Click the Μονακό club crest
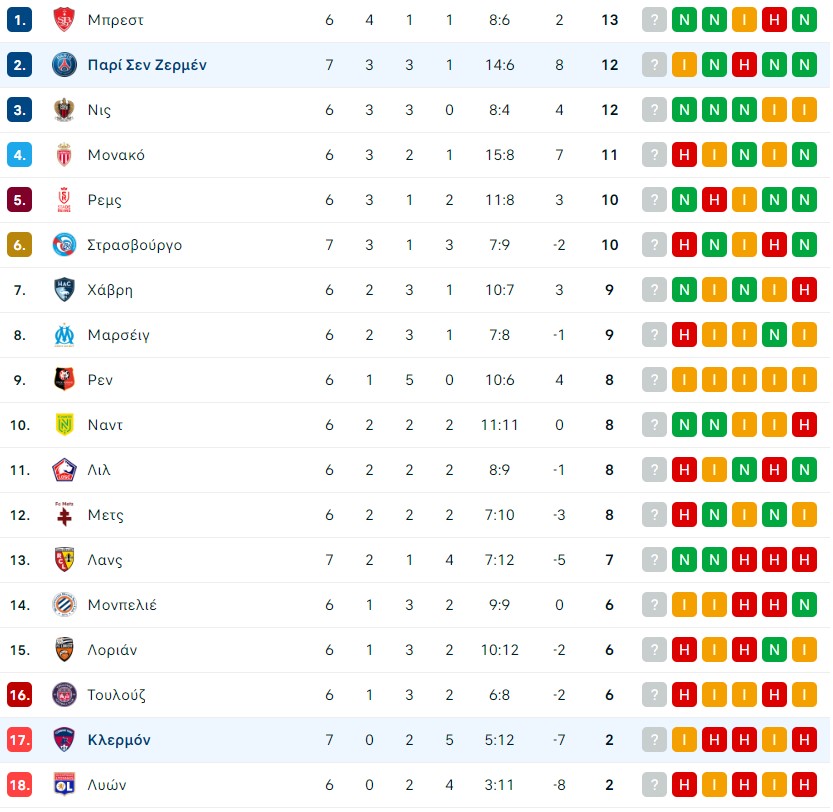Screen dimensions: 833x812 (x=64, y=155)
